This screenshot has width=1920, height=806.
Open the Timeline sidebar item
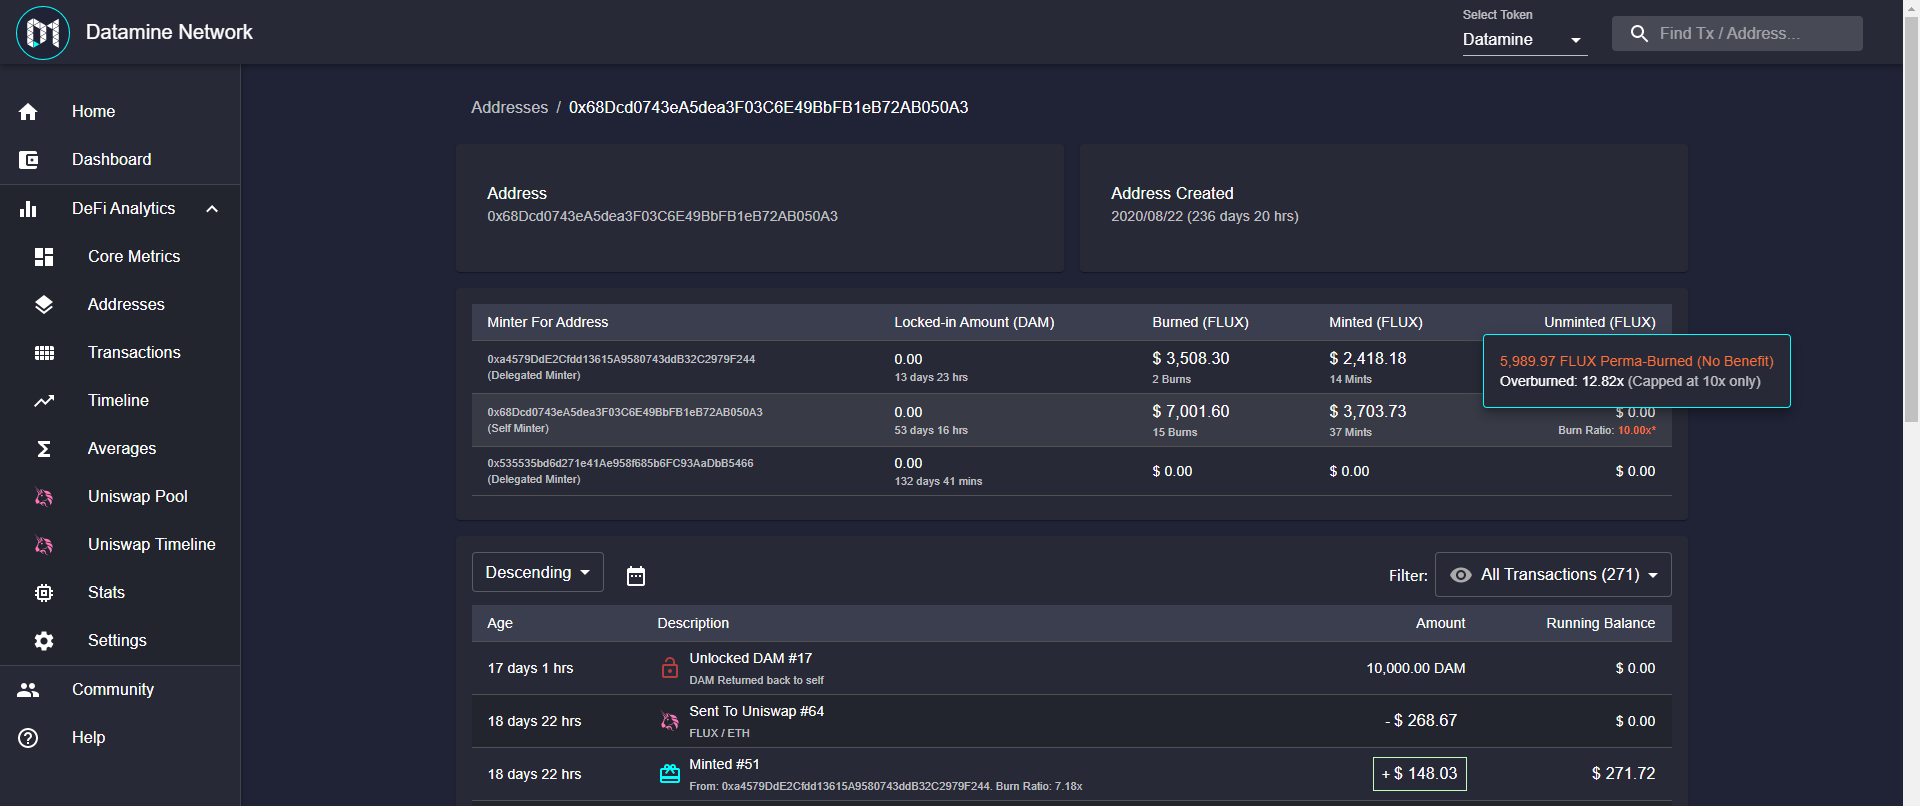pyautogui.click(x=120, y=401)
